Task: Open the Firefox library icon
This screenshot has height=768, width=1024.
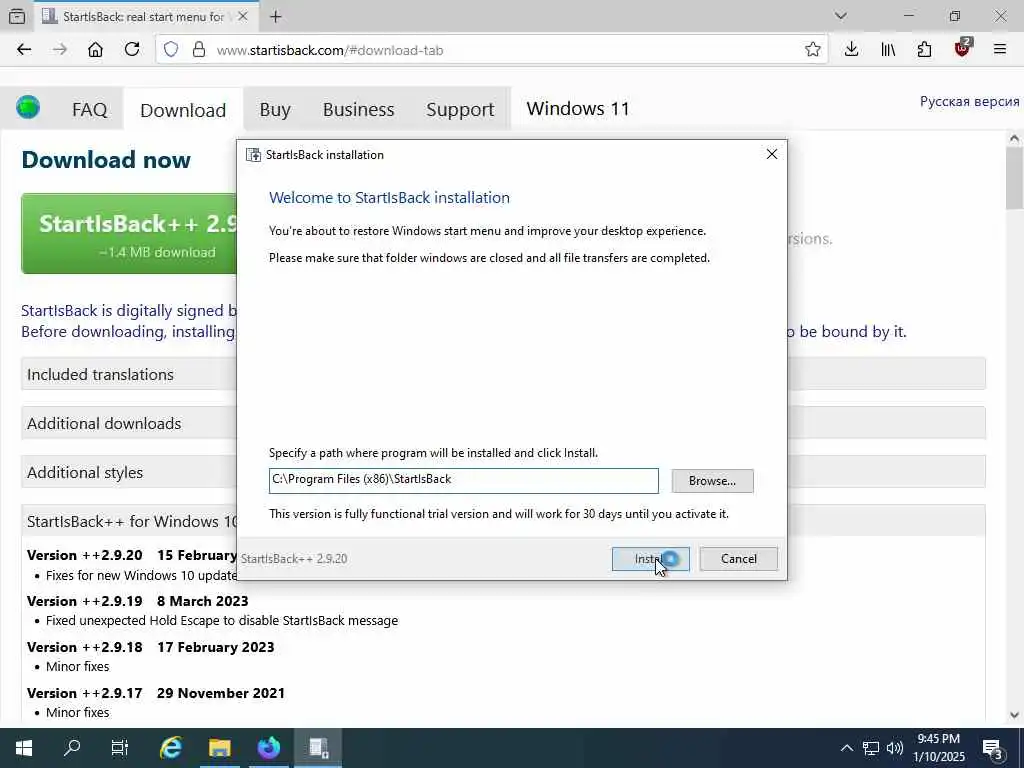Action: click(x=888, y=50)
